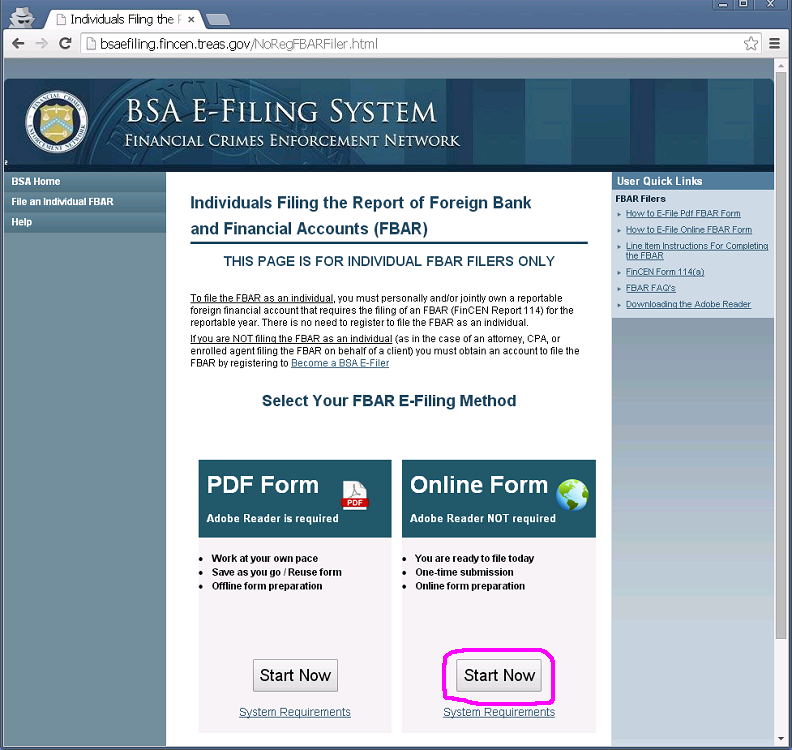Click the Online Form header panel
792x750 pixels.
(x=499, y=498)
